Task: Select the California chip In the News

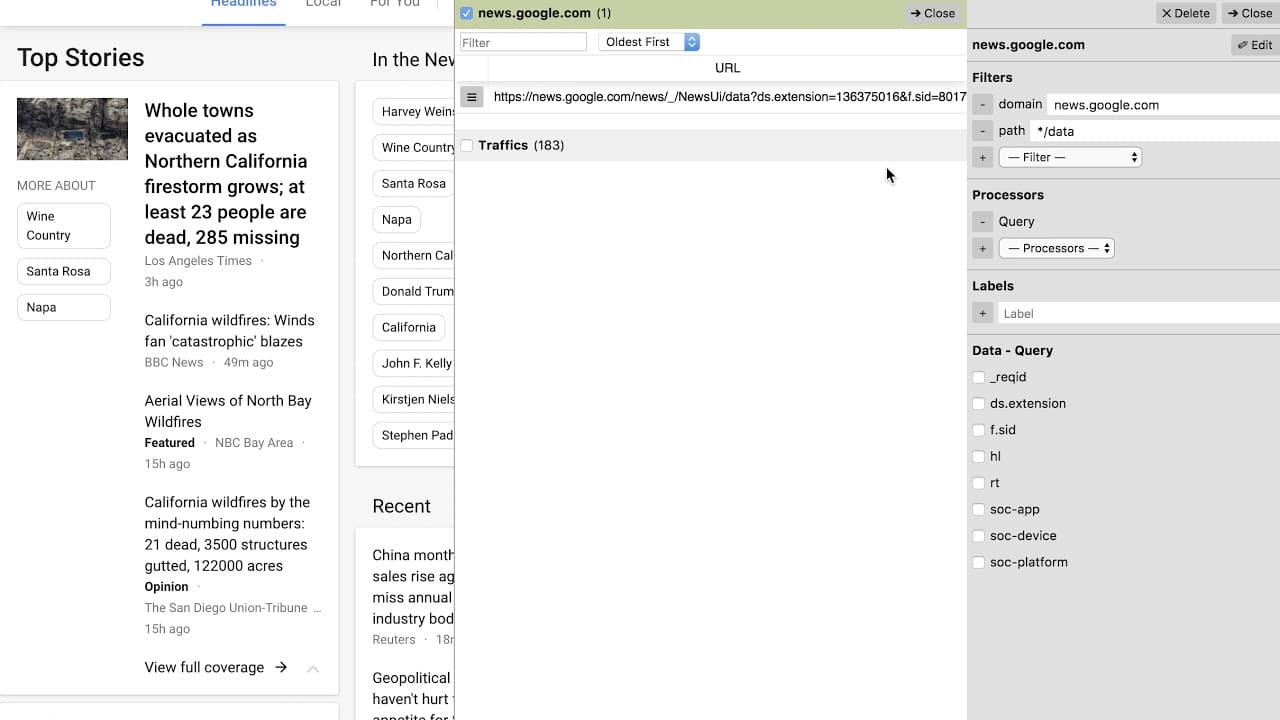Action: 409,327
